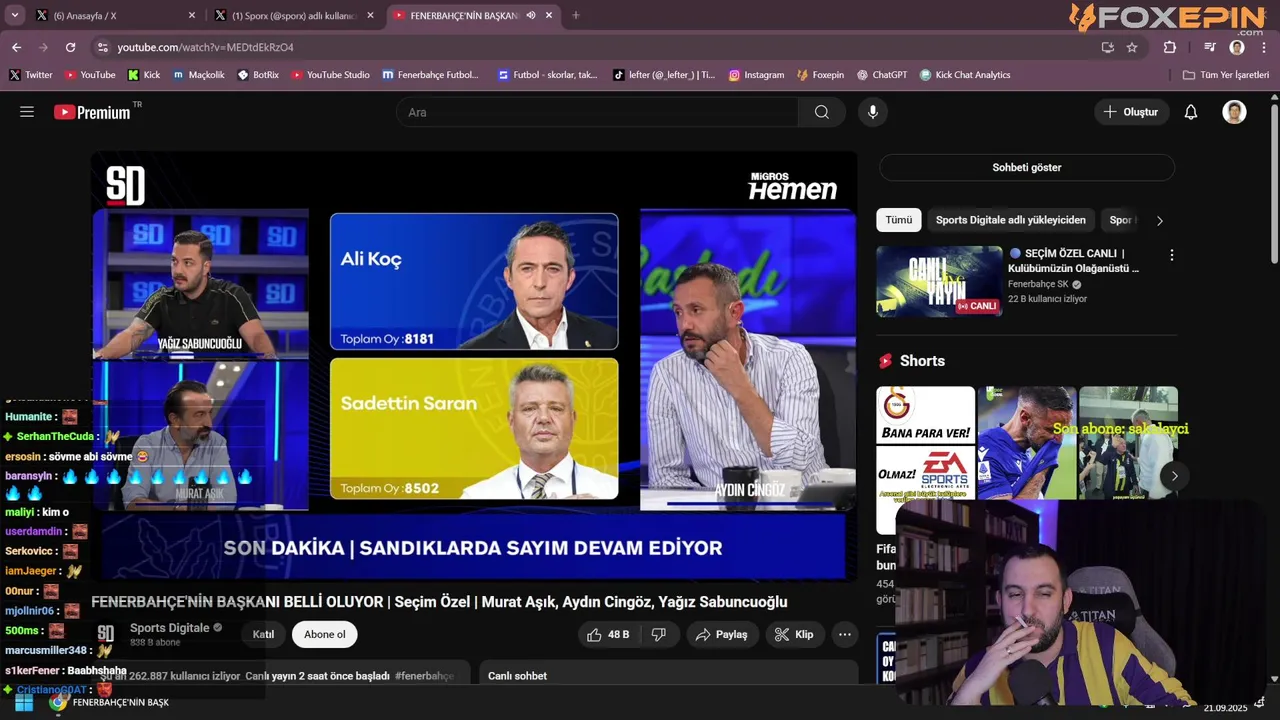Open the YouTube guide hamburger menu
The image size is (1280, 720).
click(x=27, y=112)
